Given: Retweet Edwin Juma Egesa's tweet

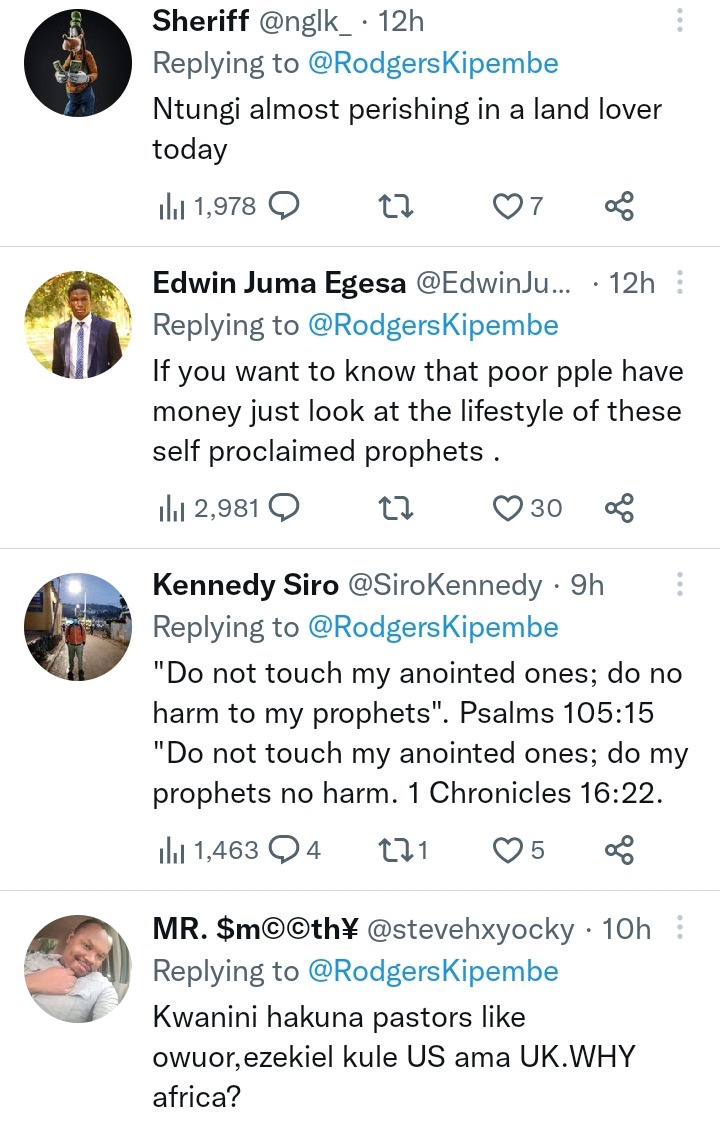Looking at the screenshot, I should pyautogui.click(x=398, y=508).
